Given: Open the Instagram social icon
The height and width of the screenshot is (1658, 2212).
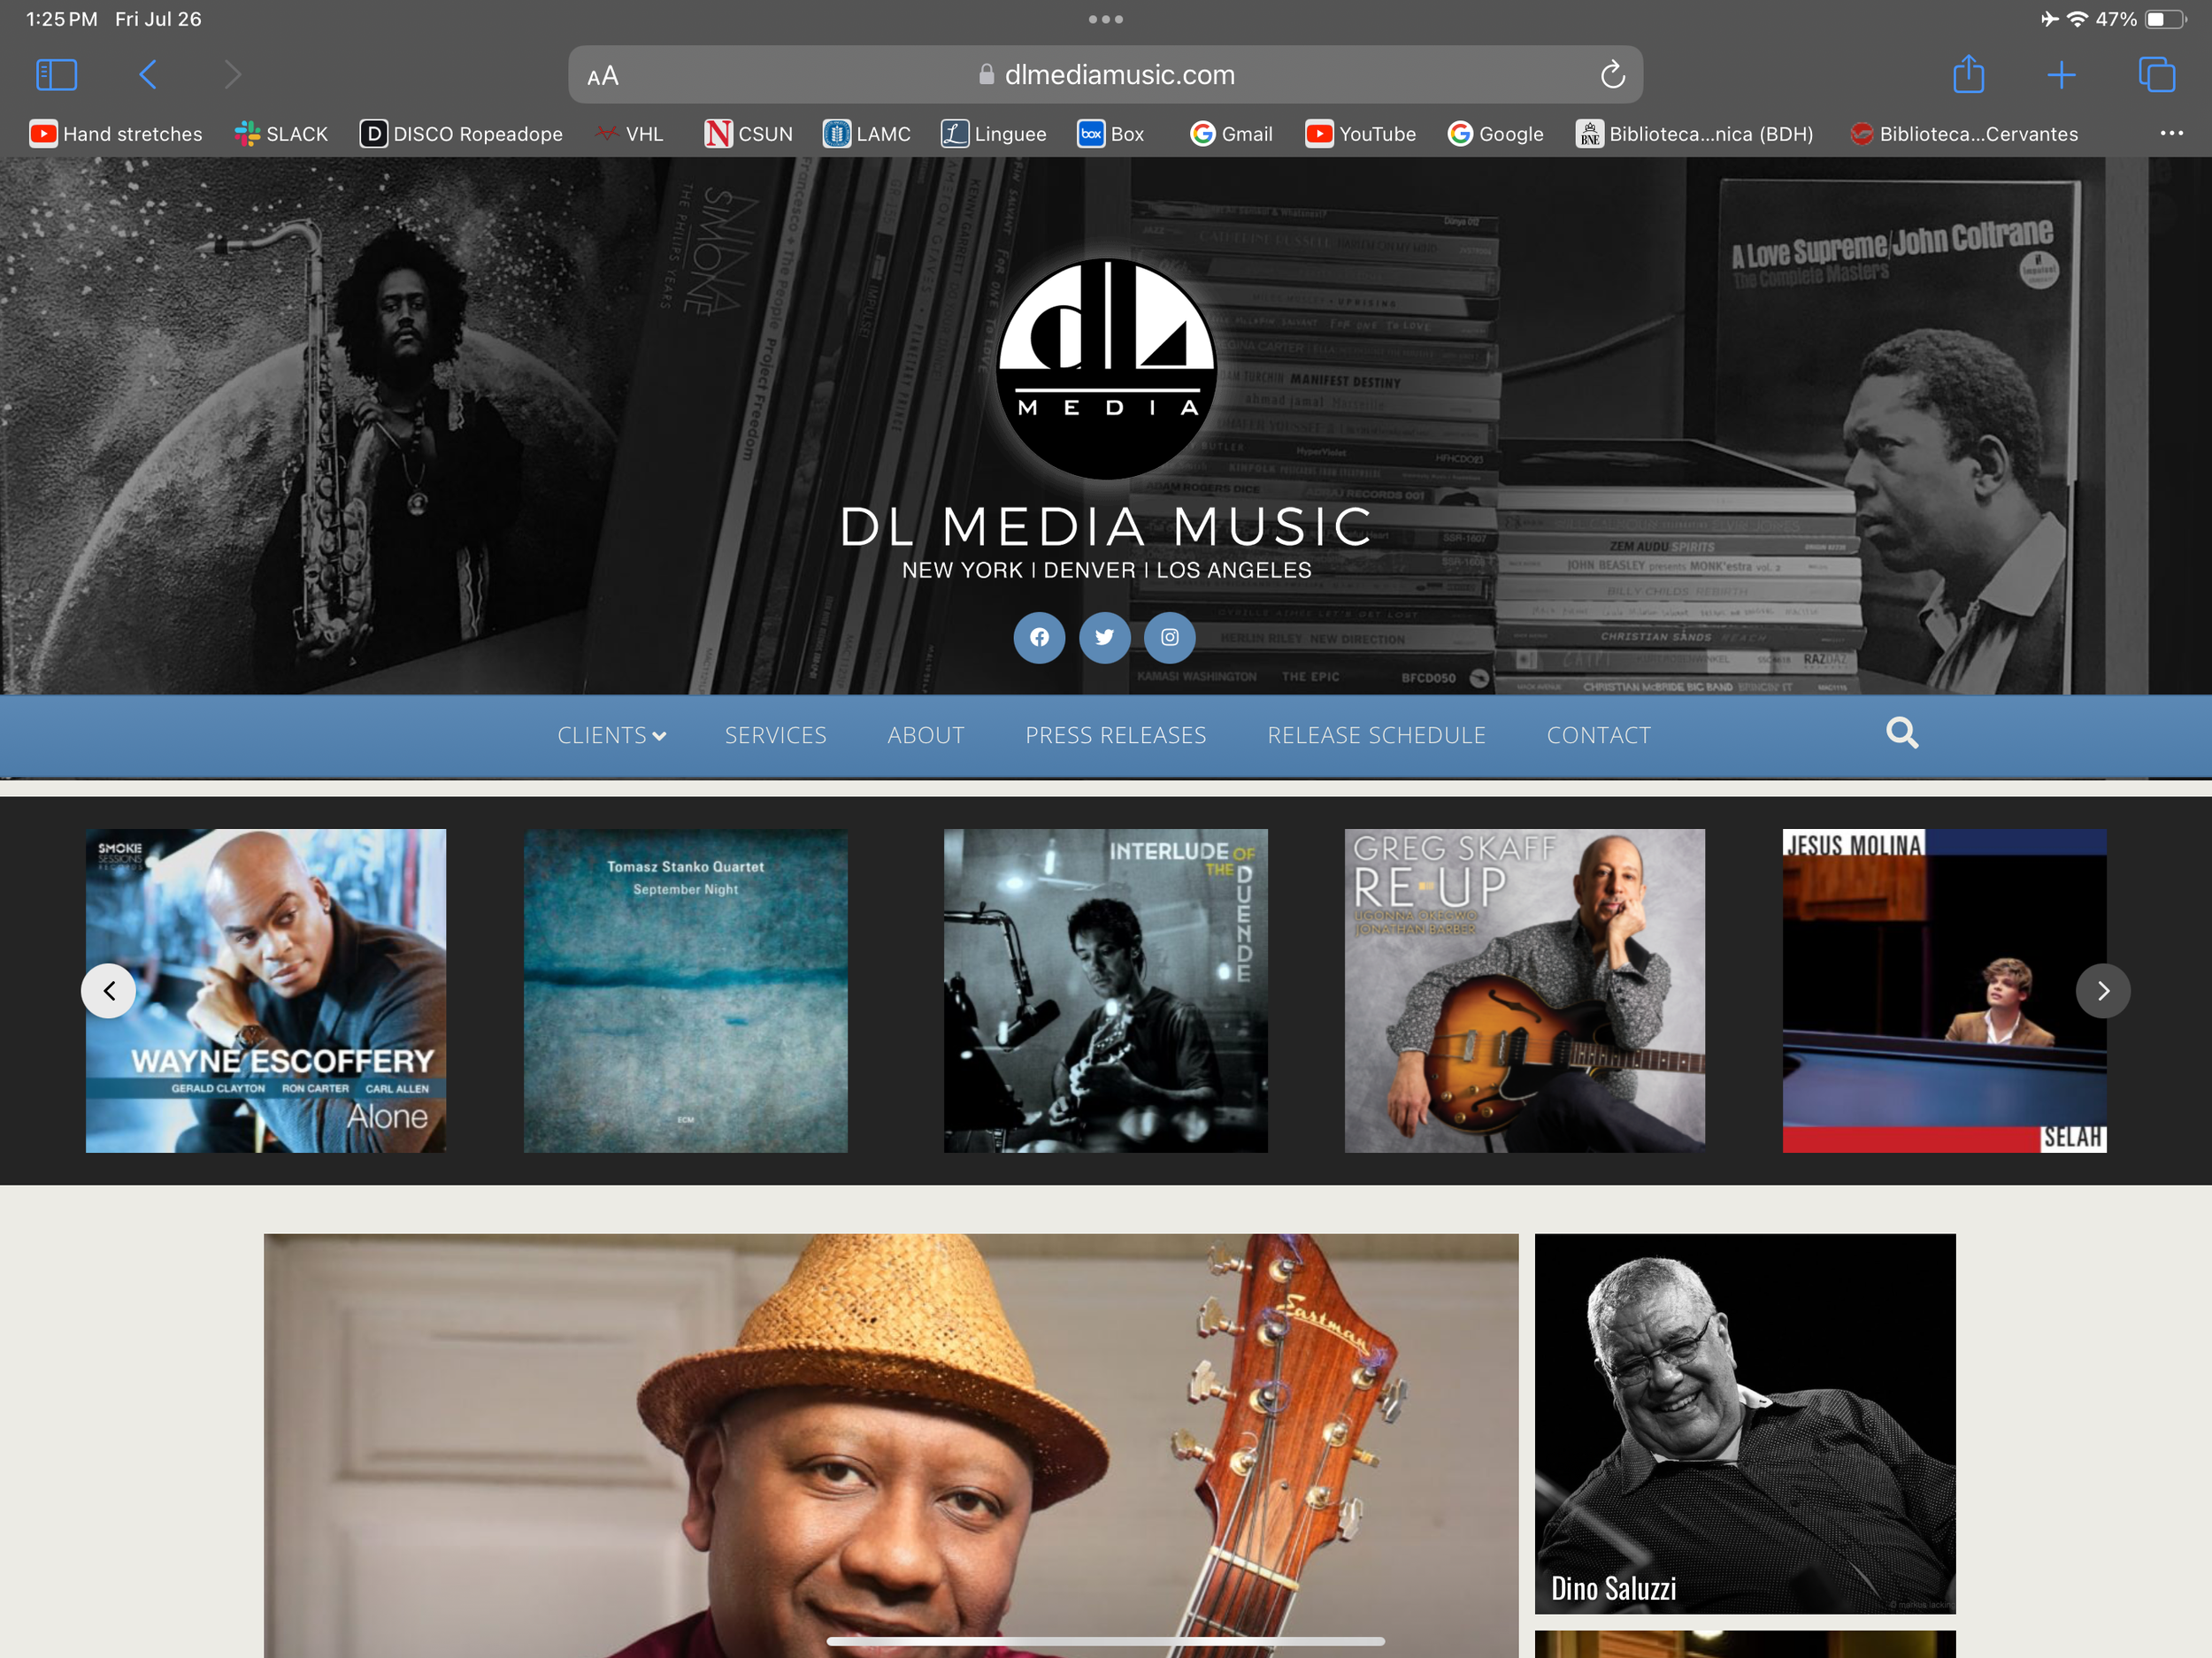Looking at the screenshot, I should point(1169,637).
